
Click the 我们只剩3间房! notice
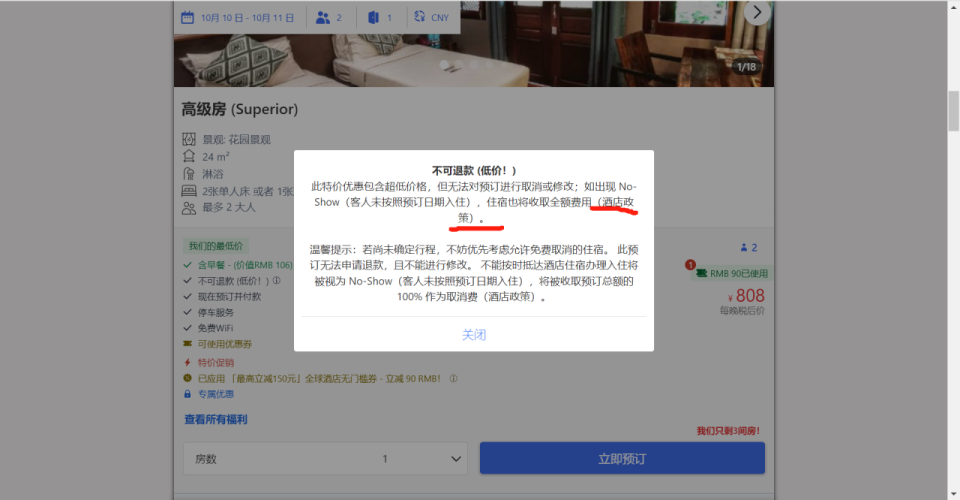tap(728, 431)
